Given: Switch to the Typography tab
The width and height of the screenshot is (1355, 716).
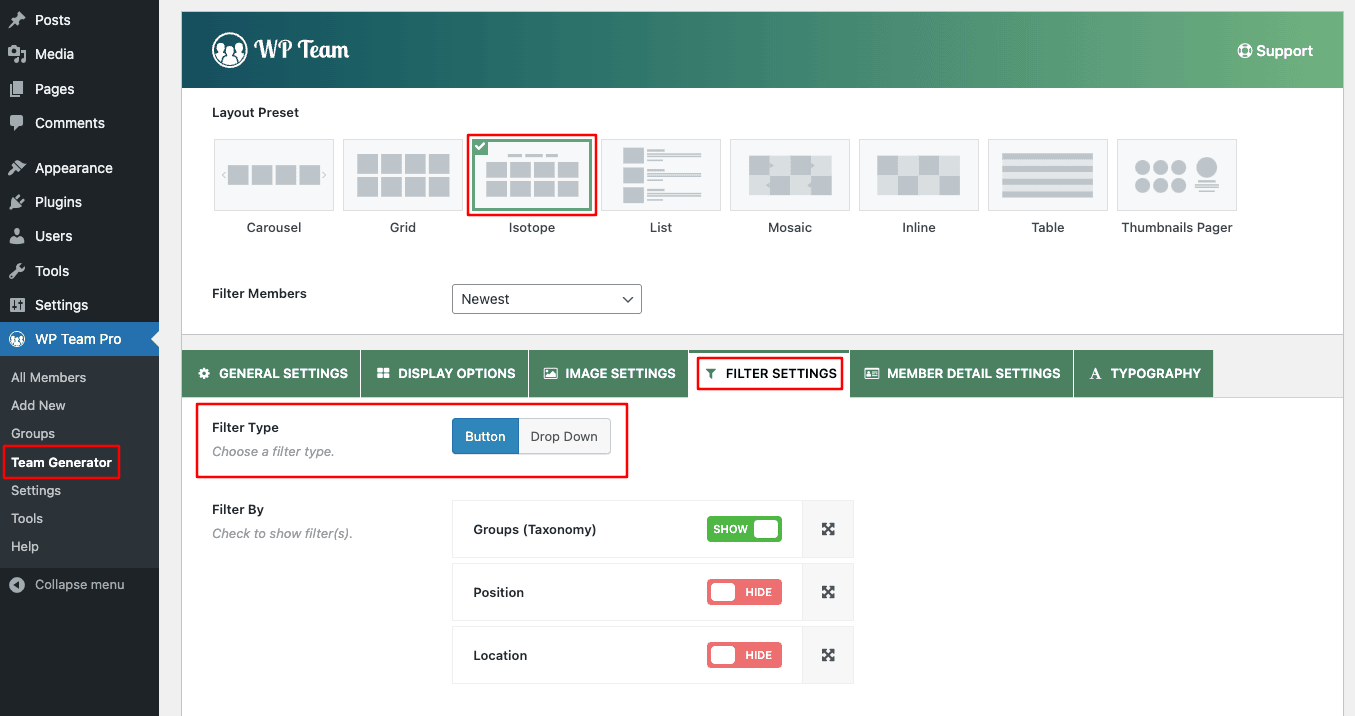Looking at the screenshot, I should pyautogui.click(x=1143, y=373).
